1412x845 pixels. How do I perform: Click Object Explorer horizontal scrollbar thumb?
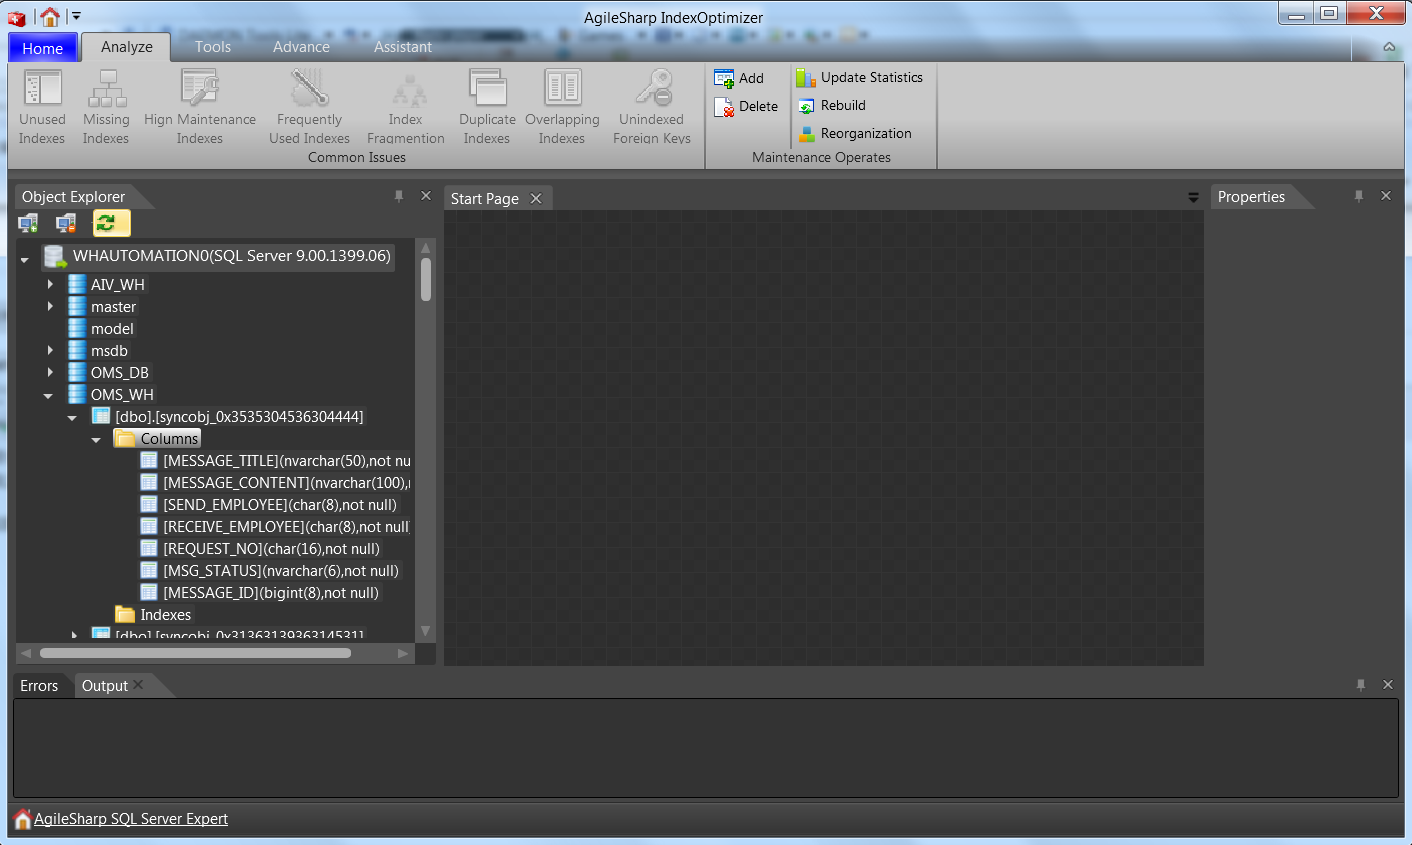click(x=195, y=653)
